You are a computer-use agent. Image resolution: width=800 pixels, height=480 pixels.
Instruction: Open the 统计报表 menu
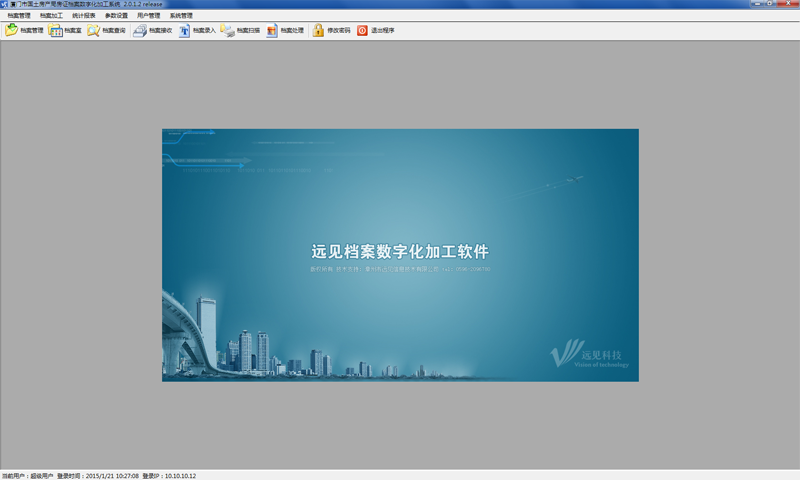[84, 16]
